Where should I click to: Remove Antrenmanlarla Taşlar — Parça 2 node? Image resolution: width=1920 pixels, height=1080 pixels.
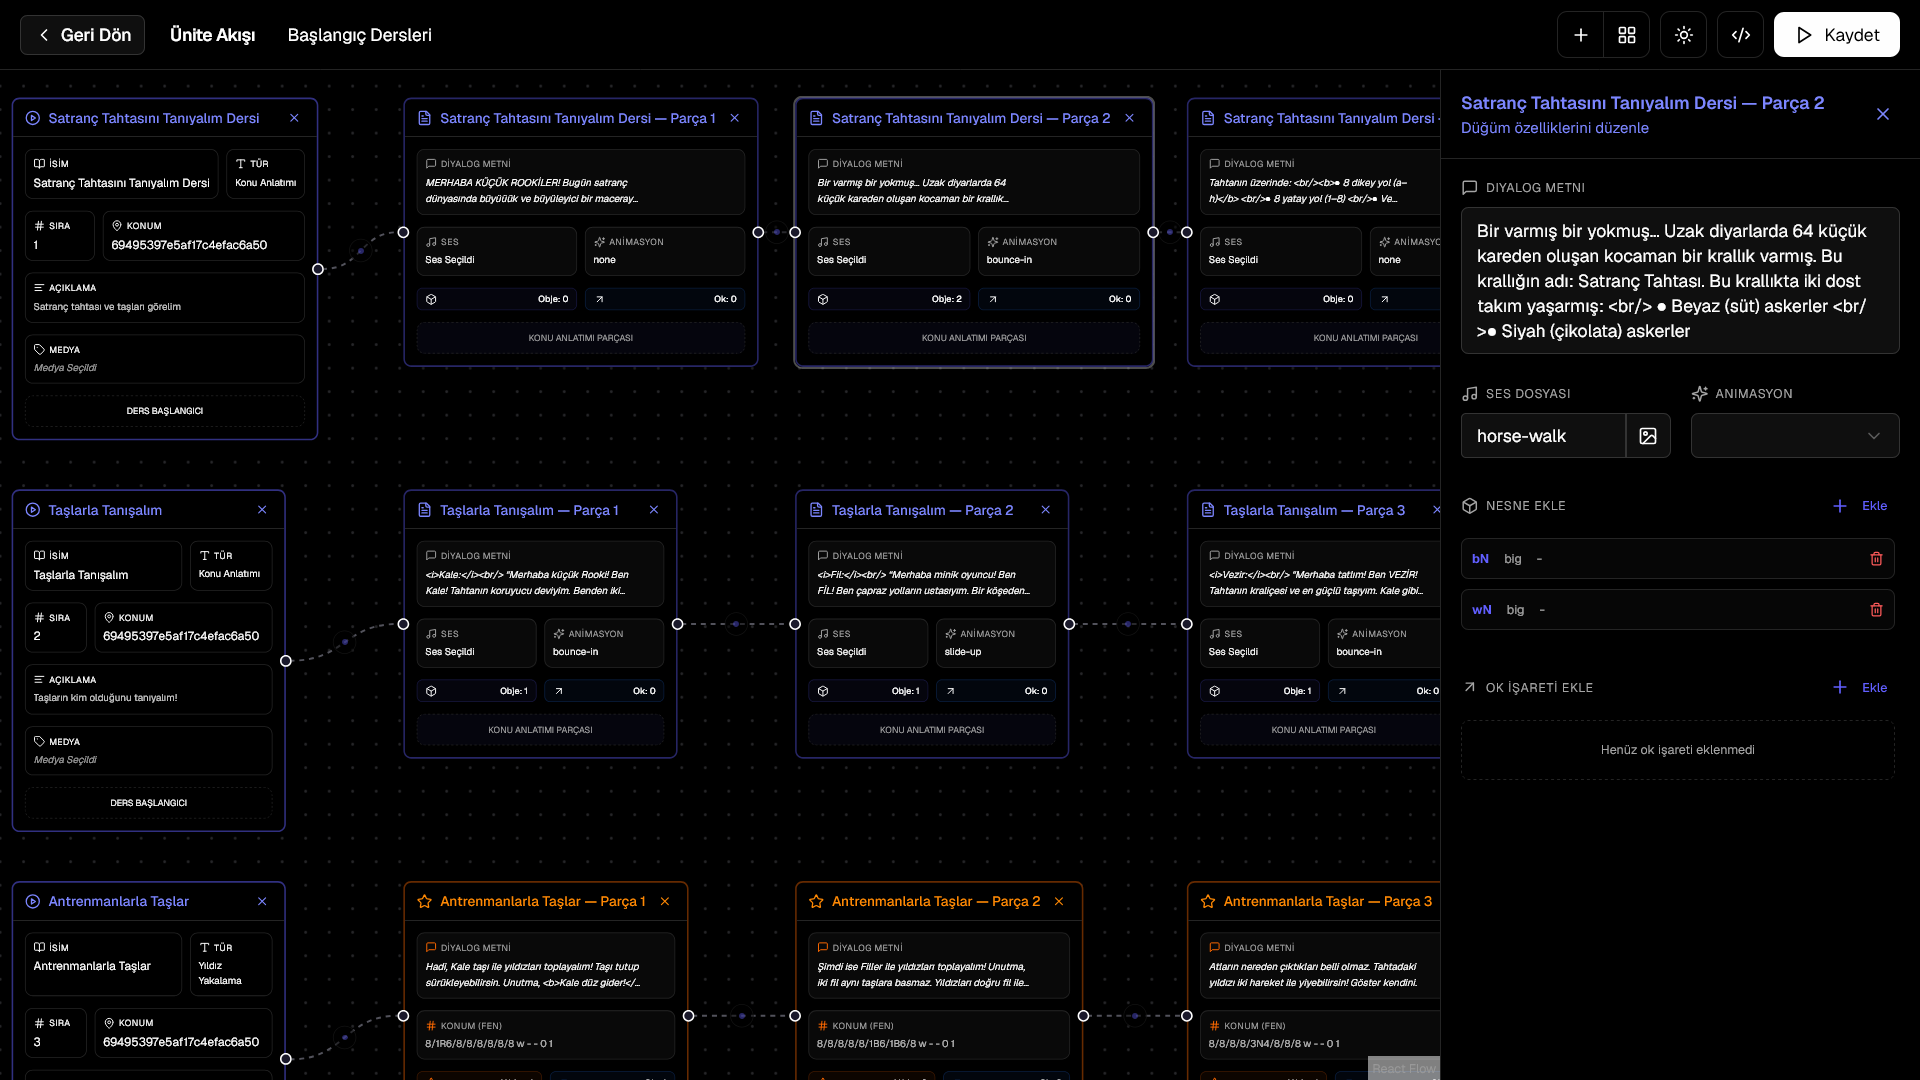click(1059, 902)
